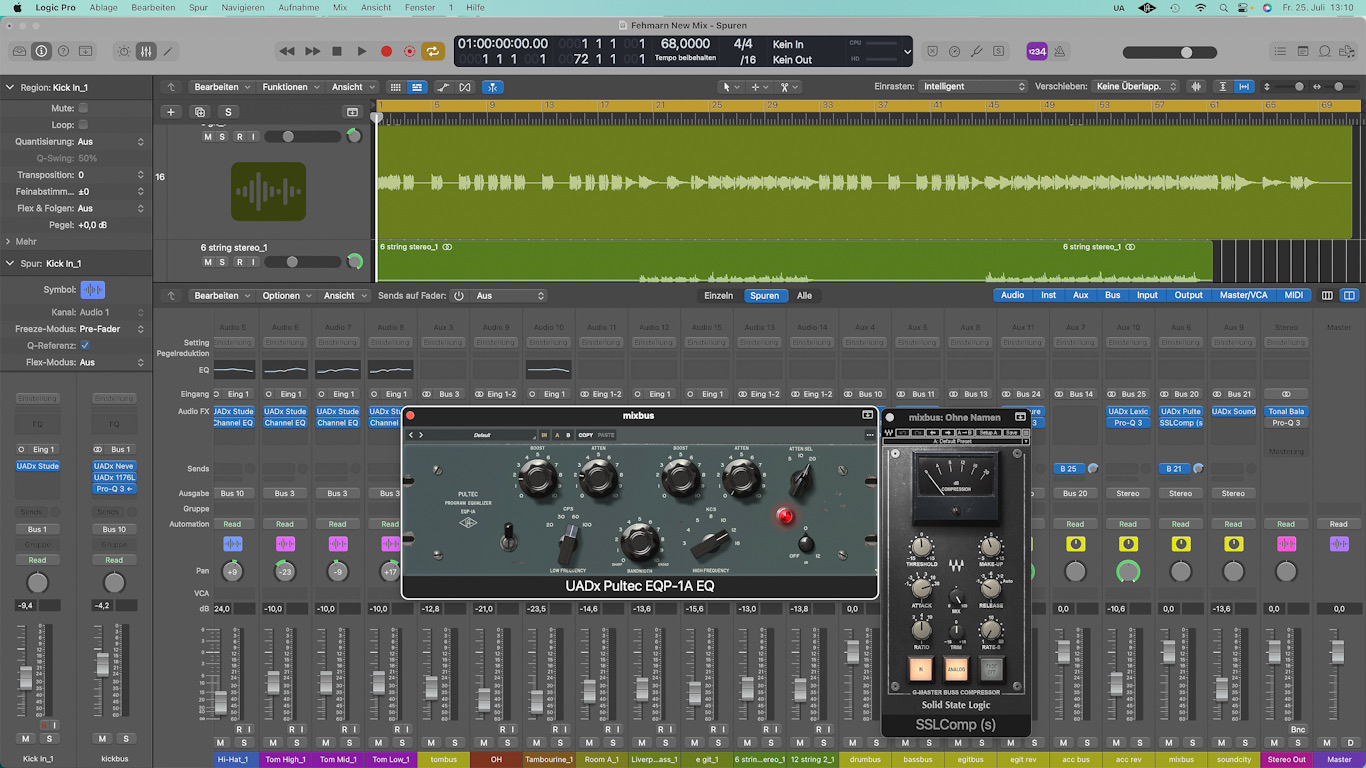Open the Loop Browser icon

click(1325, 51)
